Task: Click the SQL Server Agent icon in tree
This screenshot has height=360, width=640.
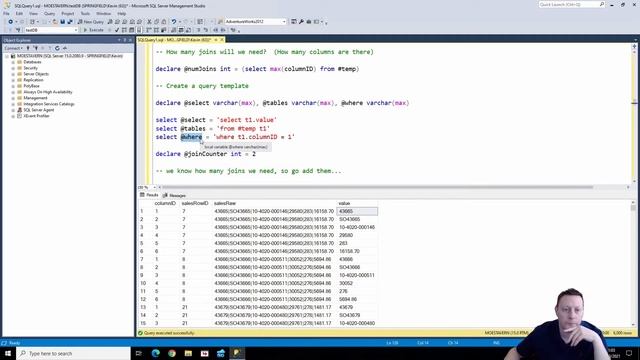Action: coord(19,110)
